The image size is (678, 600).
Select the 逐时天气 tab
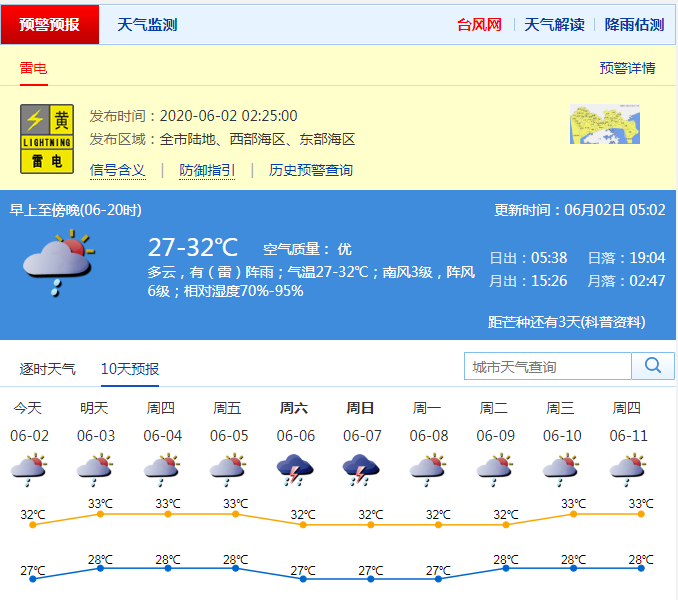48,369
